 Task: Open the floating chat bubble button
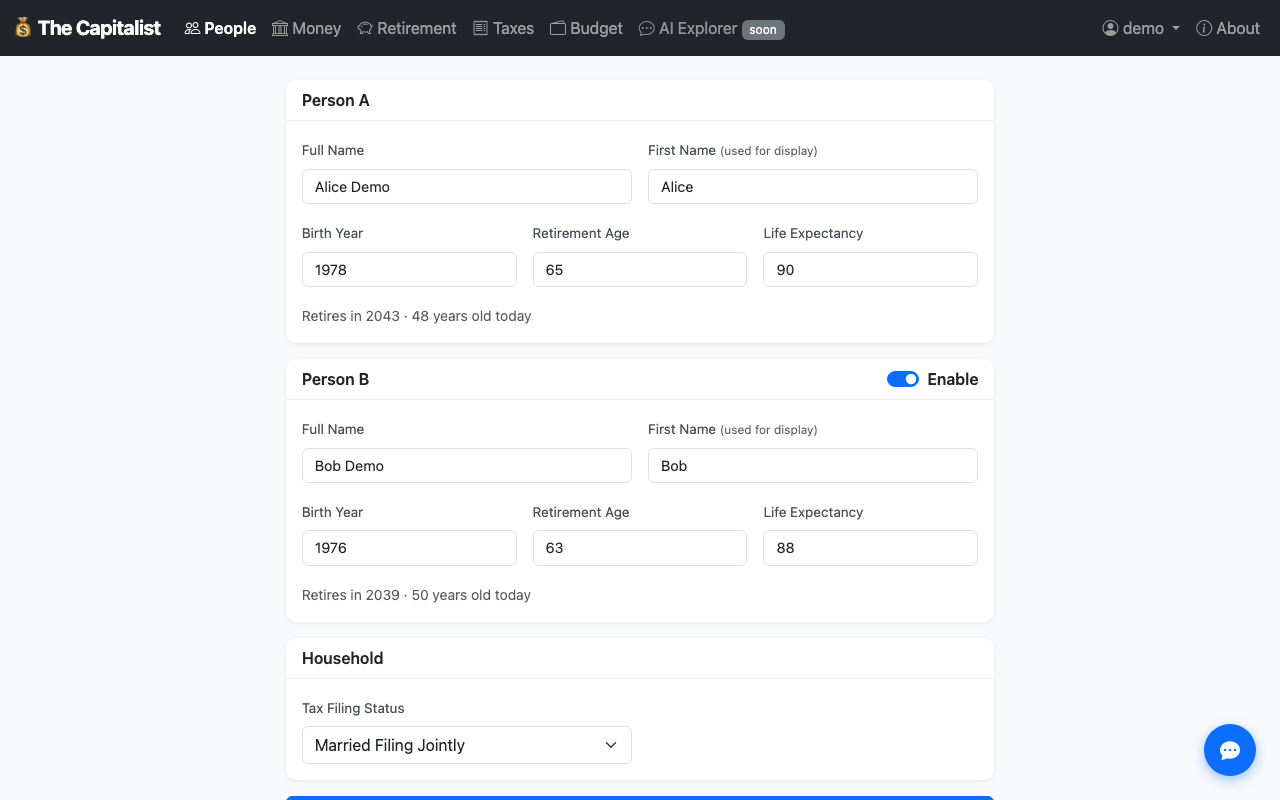click(x=1229, y=750)
